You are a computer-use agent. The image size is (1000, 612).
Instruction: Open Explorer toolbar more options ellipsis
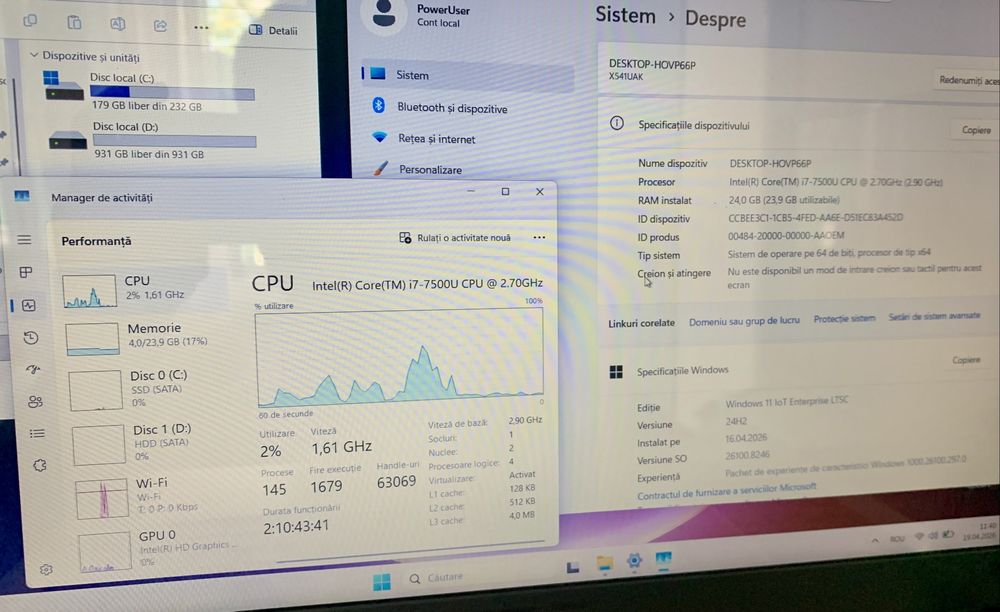[201, 27]
